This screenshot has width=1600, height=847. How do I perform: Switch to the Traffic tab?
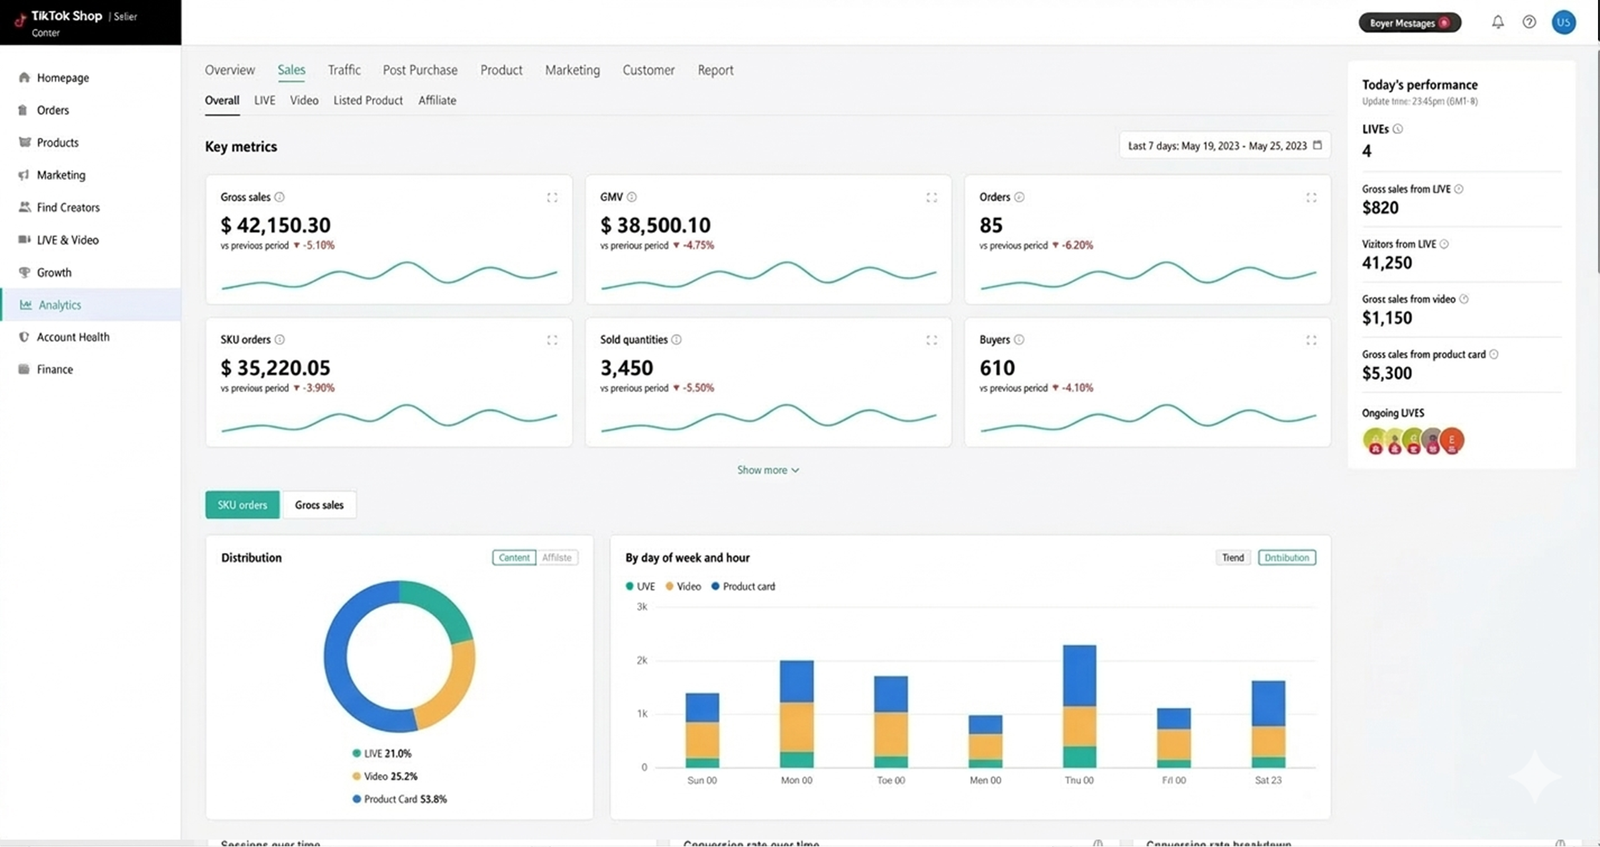click(x=344, y=70)
